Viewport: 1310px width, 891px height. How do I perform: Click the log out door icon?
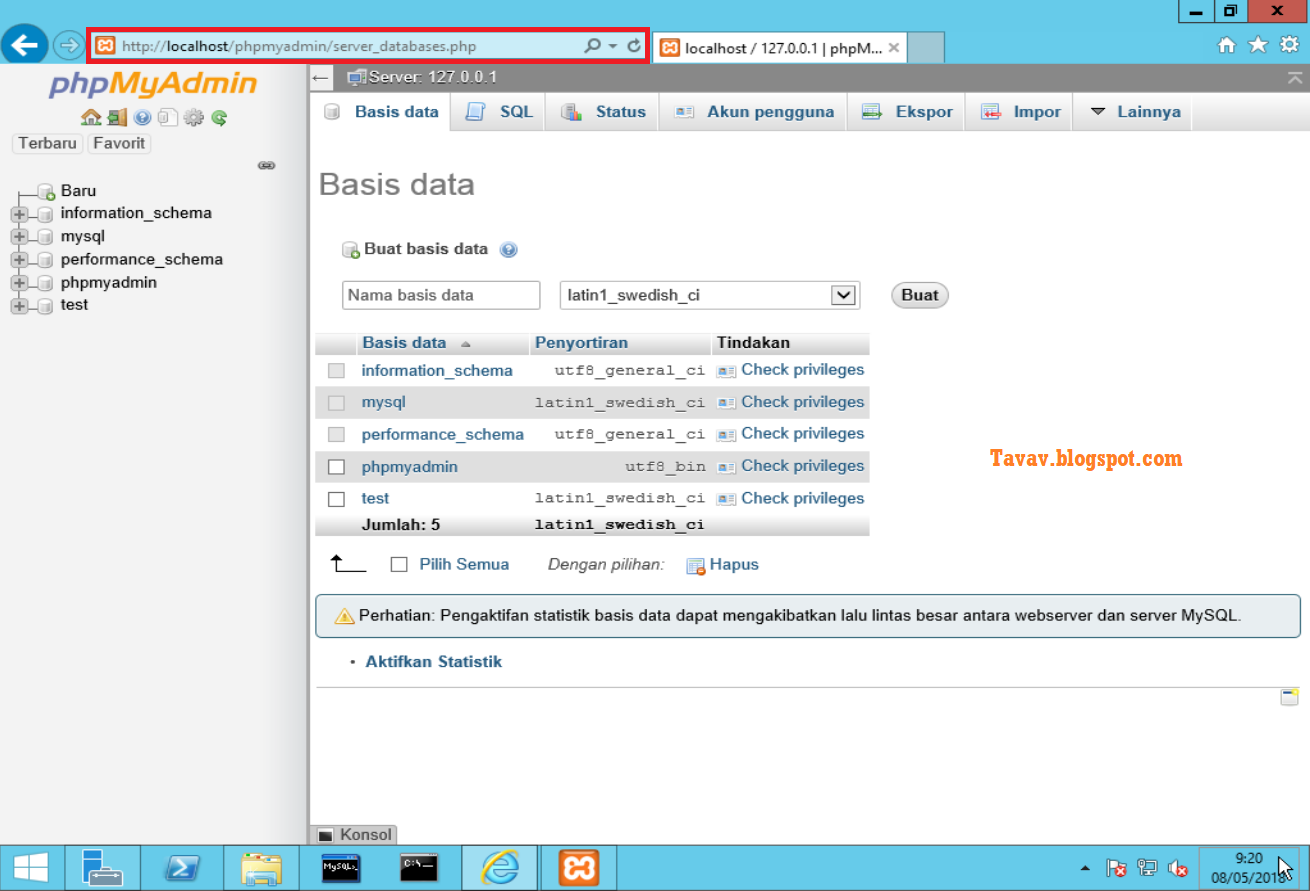[117, 117]
